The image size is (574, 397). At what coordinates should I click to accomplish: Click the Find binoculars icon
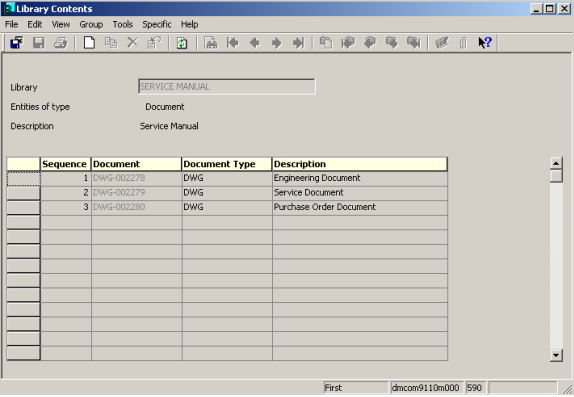tap(210, 43)
